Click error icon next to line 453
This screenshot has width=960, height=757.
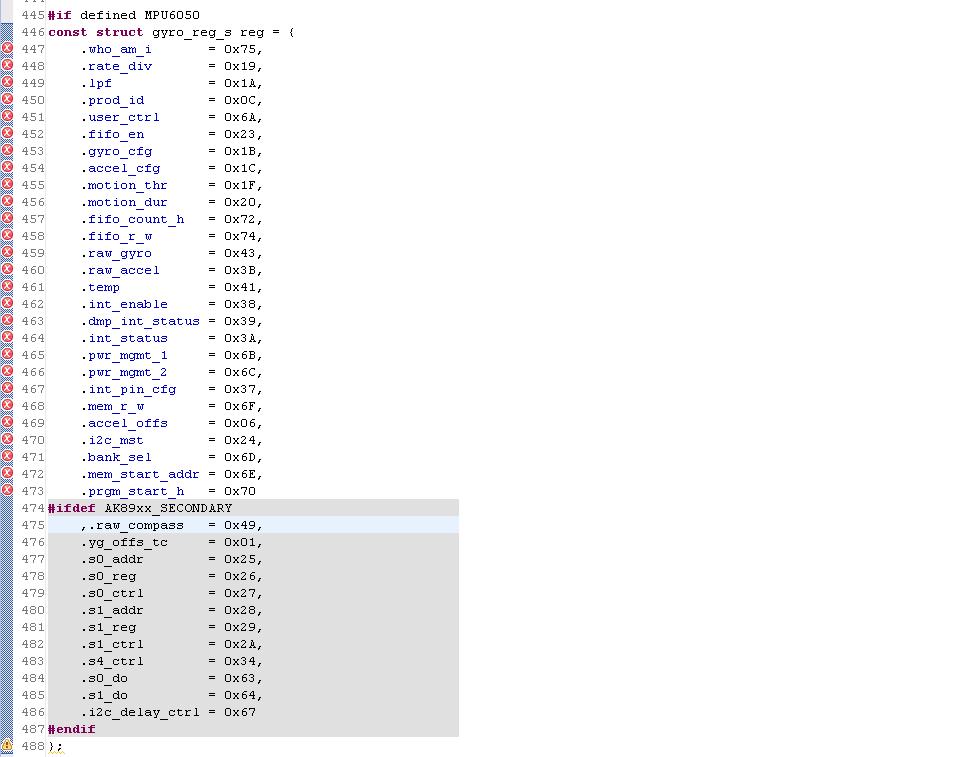click(7, 150)
